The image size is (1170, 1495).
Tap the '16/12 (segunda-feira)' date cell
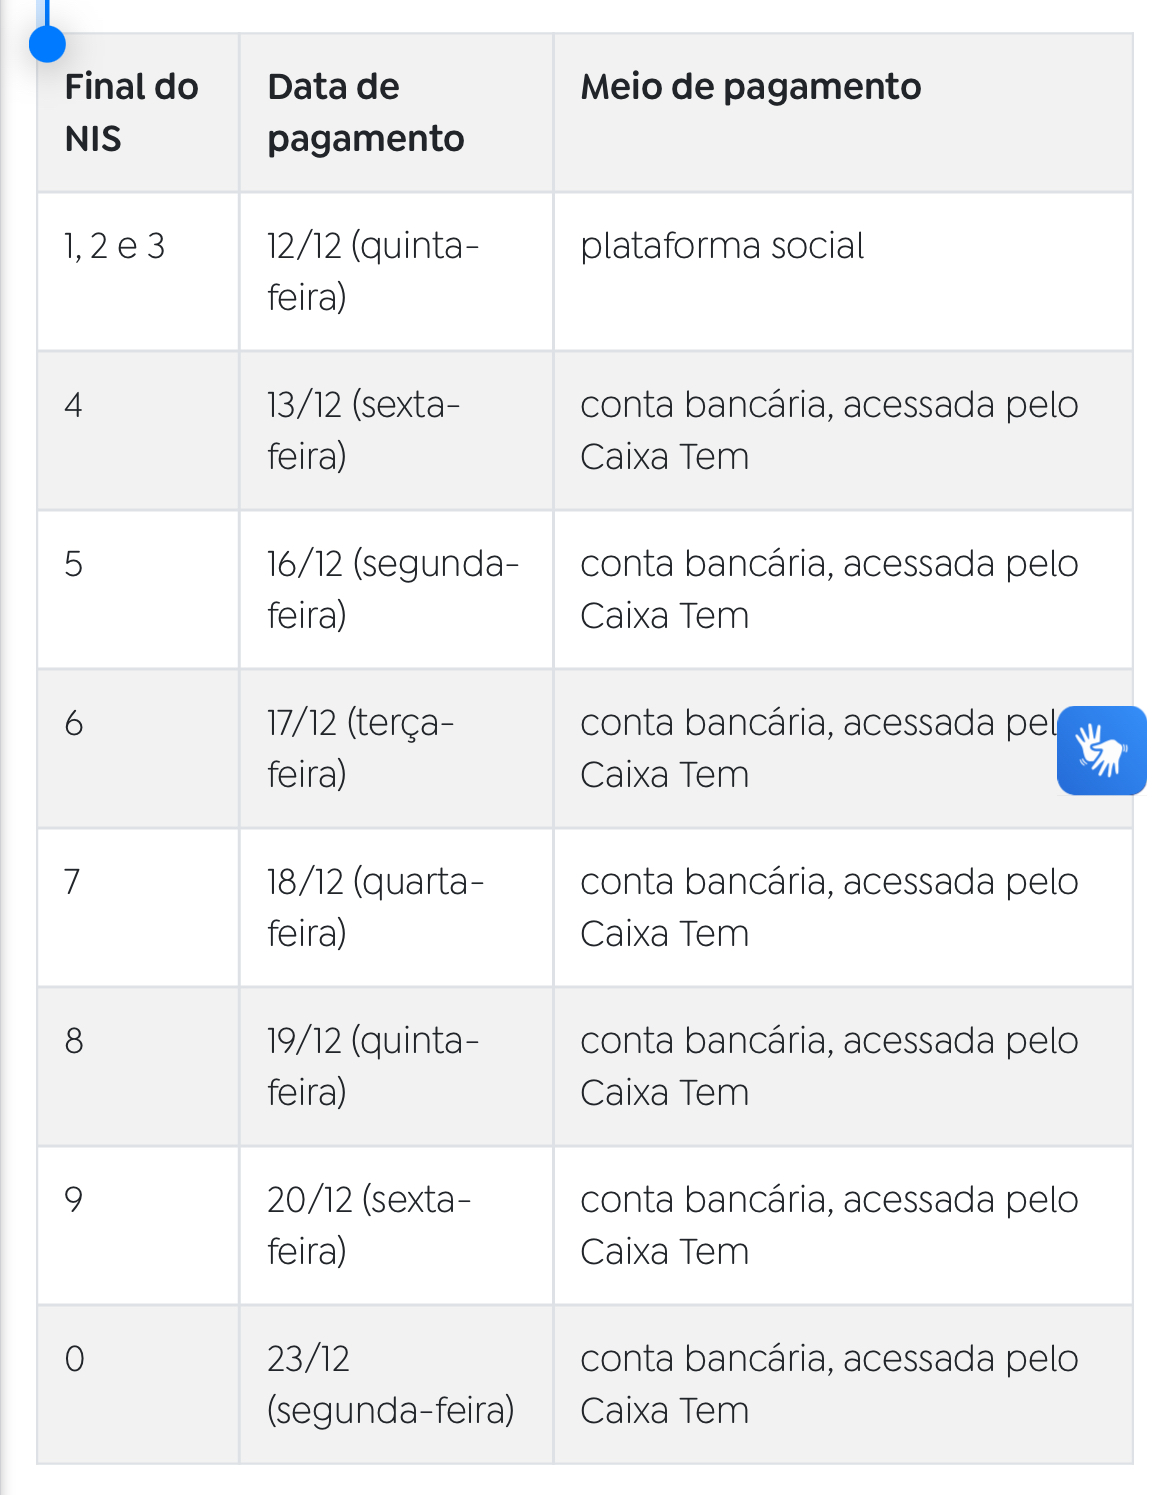click(396, 589)
